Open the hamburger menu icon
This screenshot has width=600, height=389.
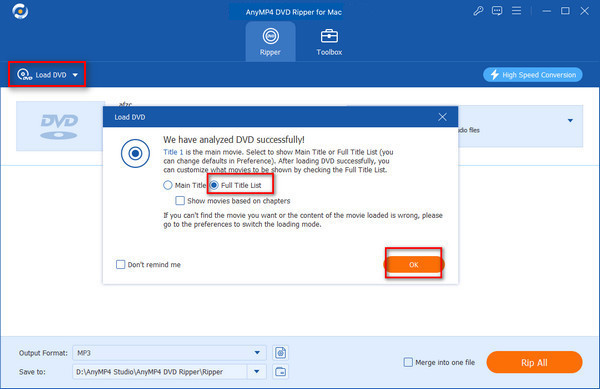tap(516, 11)
